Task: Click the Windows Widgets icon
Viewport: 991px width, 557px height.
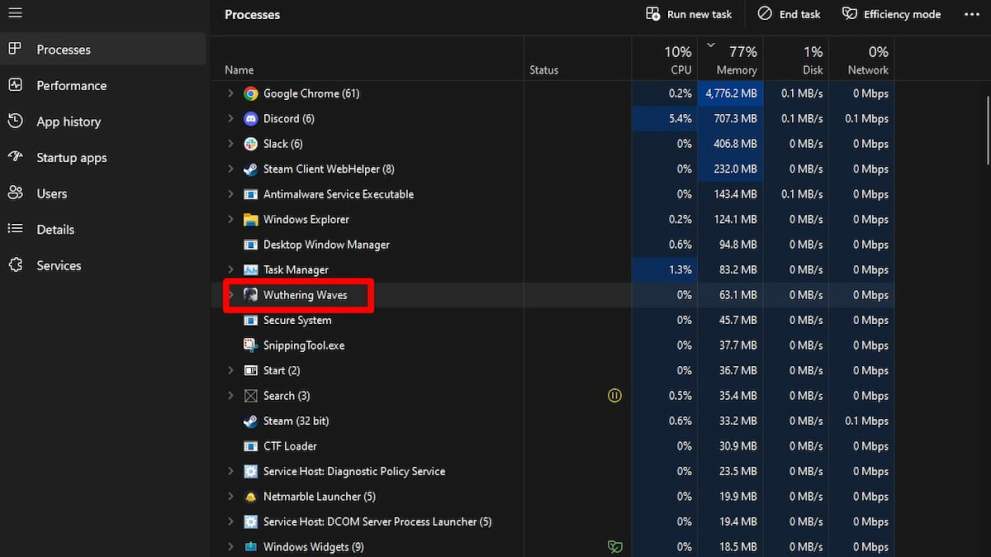Action: pyautogui.click(x=251, y=547)
